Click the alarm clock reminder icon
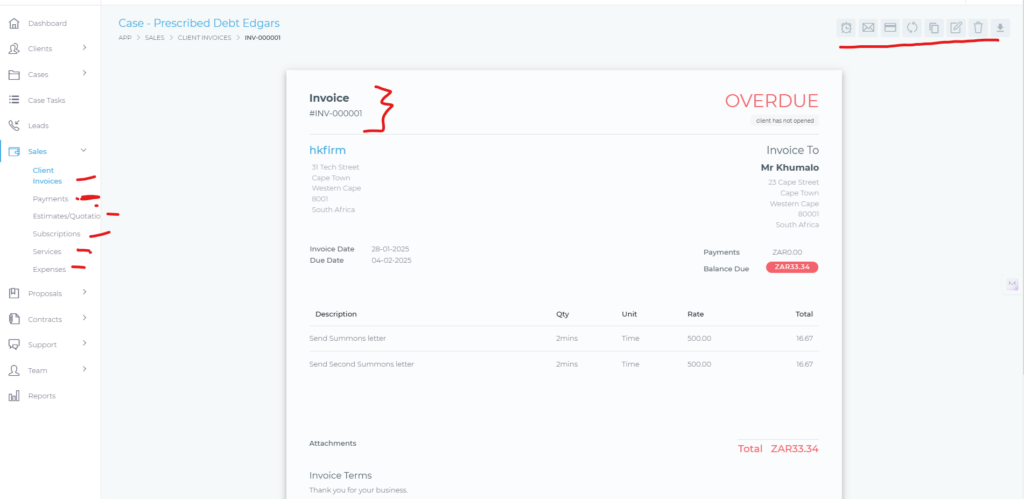Screen dimensions: 1024x499 coord(846,27)
